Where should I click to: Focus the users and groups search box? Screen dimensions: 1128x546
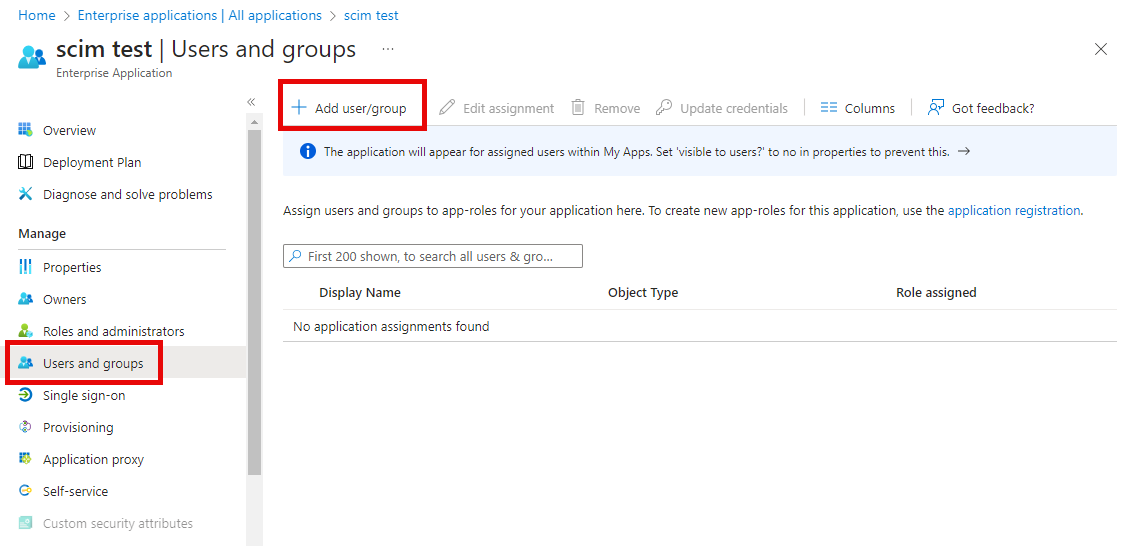(x=433, y=257)
